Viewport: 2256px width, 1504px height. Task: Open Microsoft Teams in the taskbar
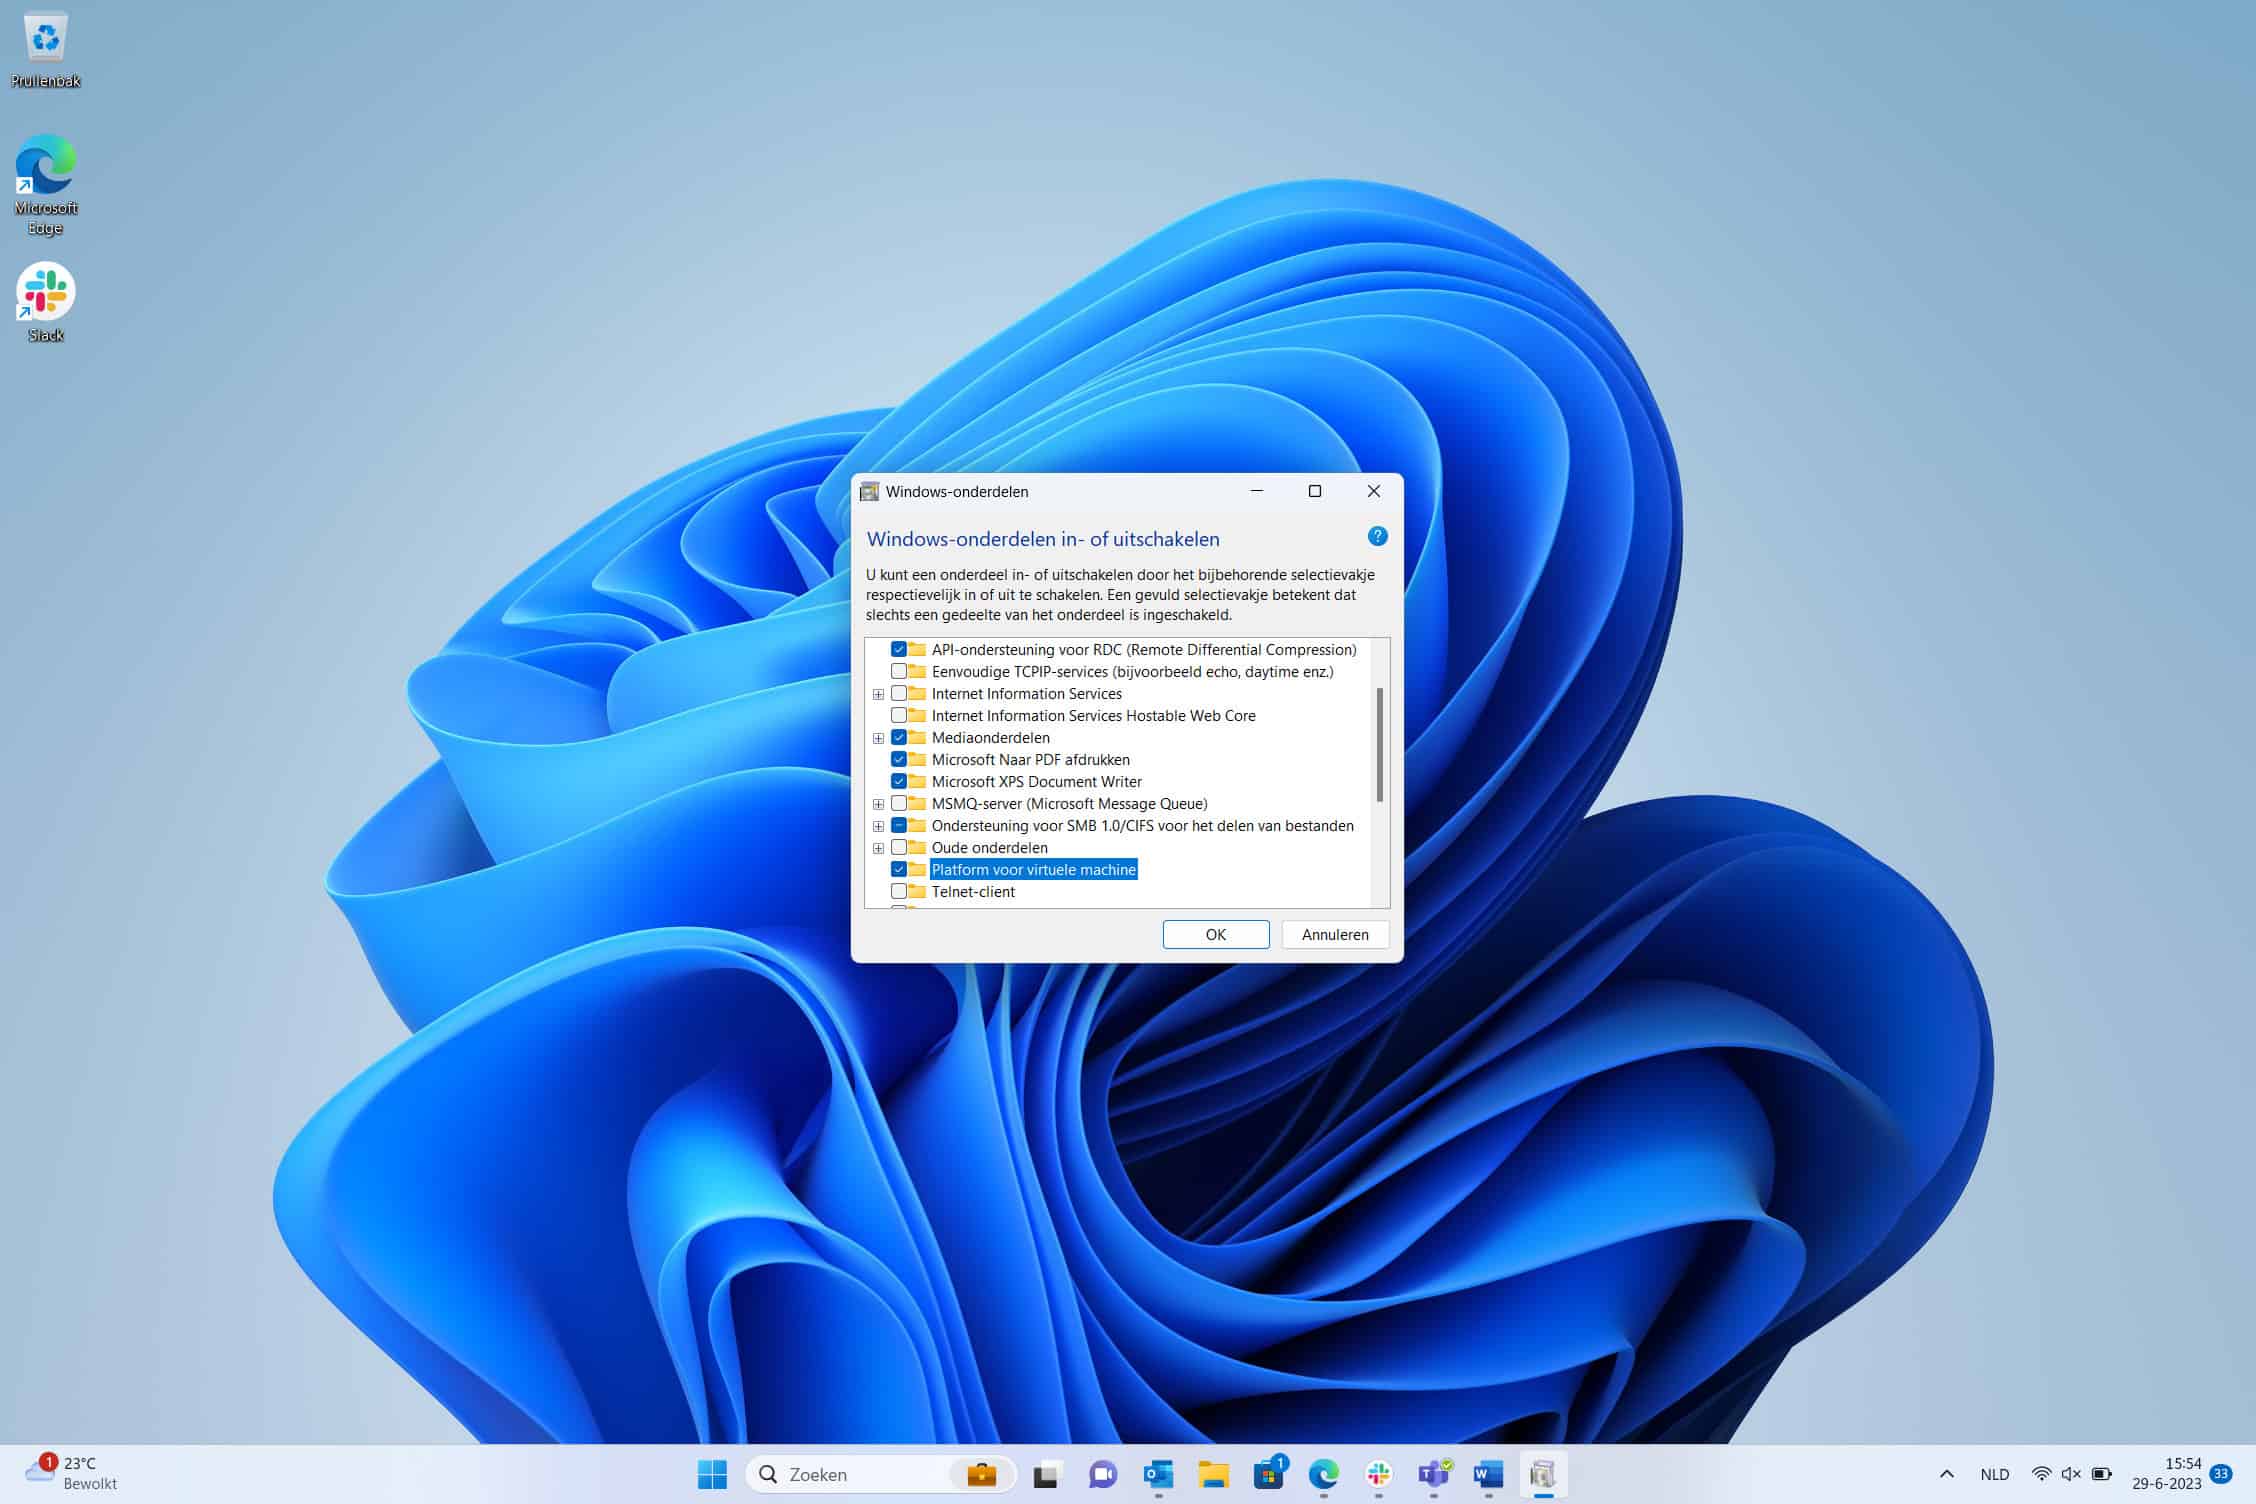(x=1434, y=1474)
